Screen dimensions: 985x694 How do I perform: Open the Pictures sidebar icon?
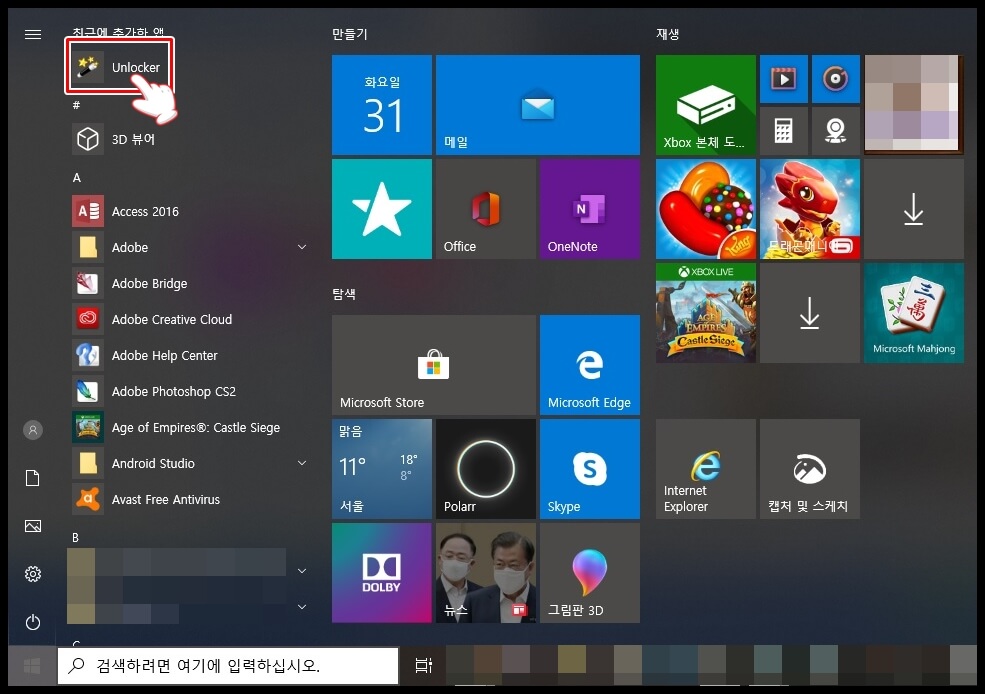tap(33, 526)
